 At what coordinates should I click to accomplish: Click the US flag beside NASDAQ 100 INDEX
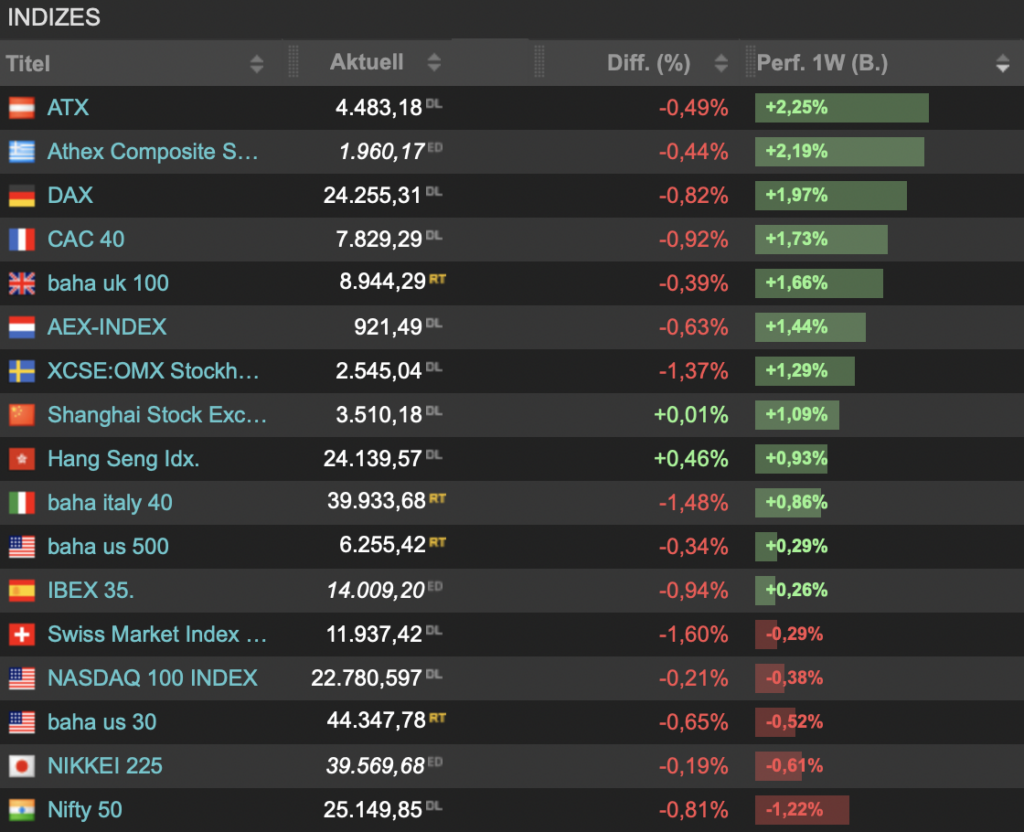pos(22,678)
